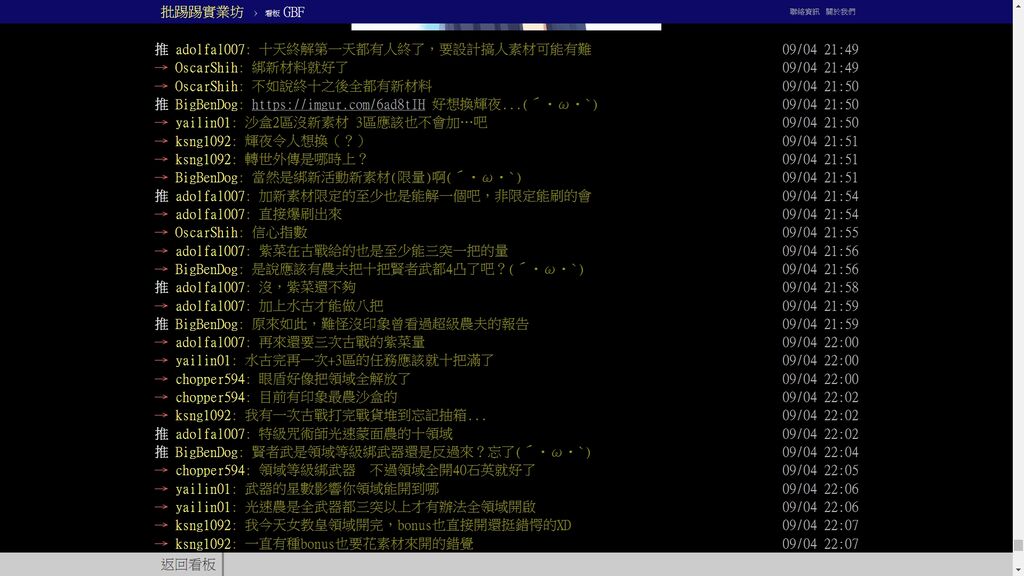Click comment '眼盾好像把領域全解放了'
The height and width of the screenshot is (576, 1024).
[x=335, y=379]
